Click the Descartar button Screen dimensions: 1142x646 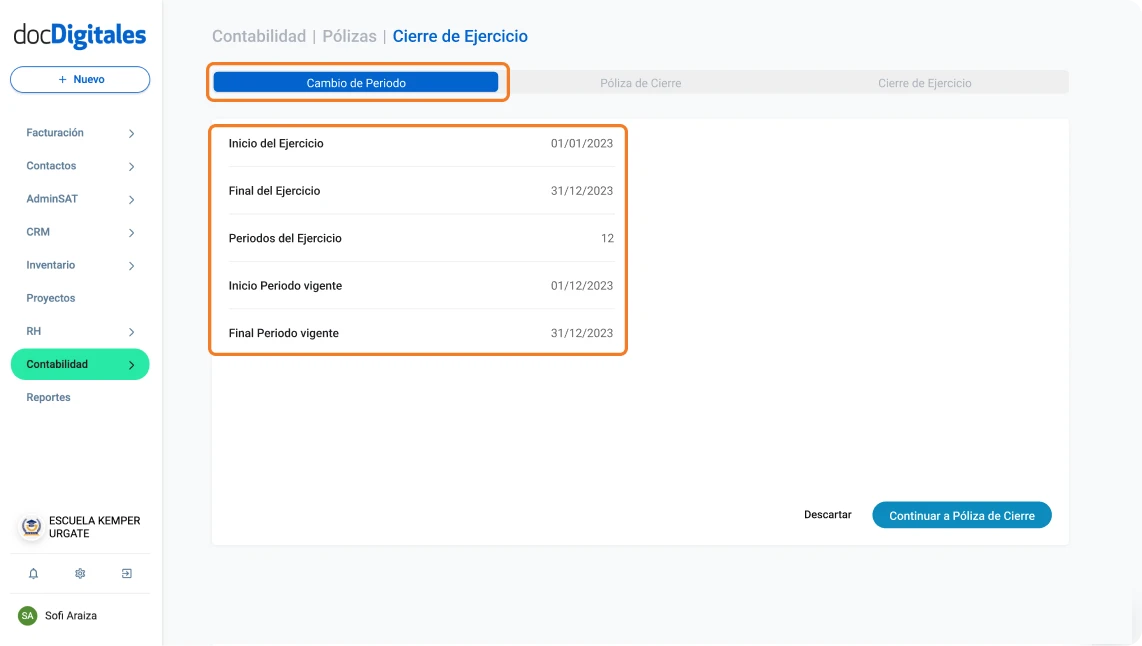pyautogui.click(x=827, y=514)
